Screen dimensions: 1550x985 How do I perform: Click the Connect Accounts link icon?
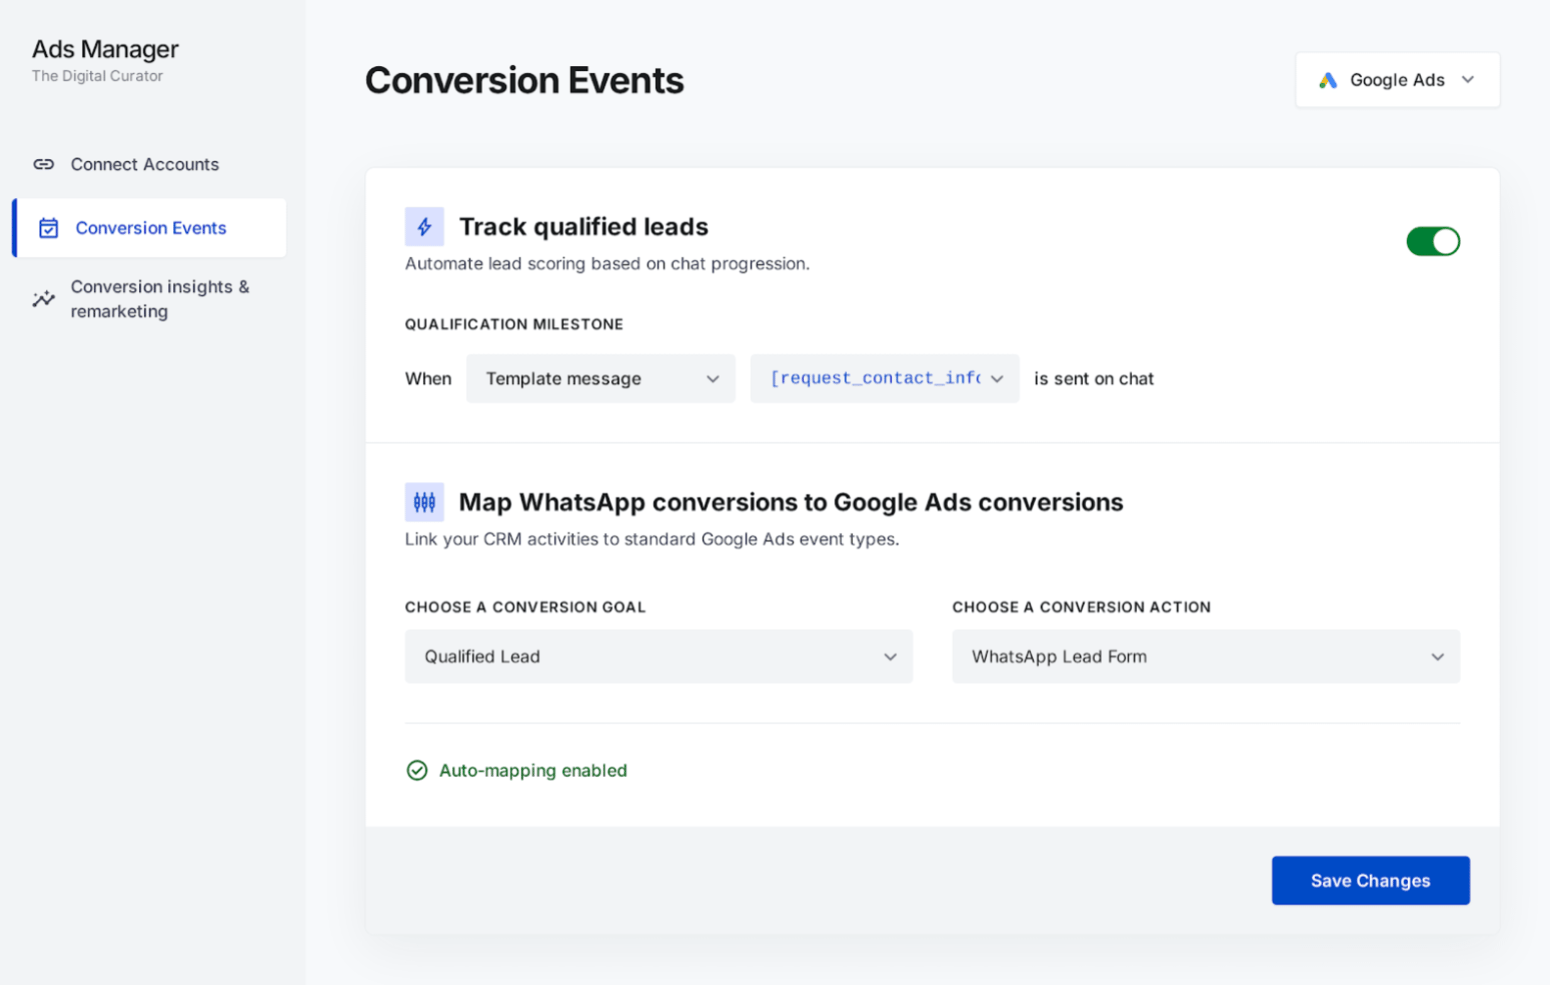click(44, 164)
